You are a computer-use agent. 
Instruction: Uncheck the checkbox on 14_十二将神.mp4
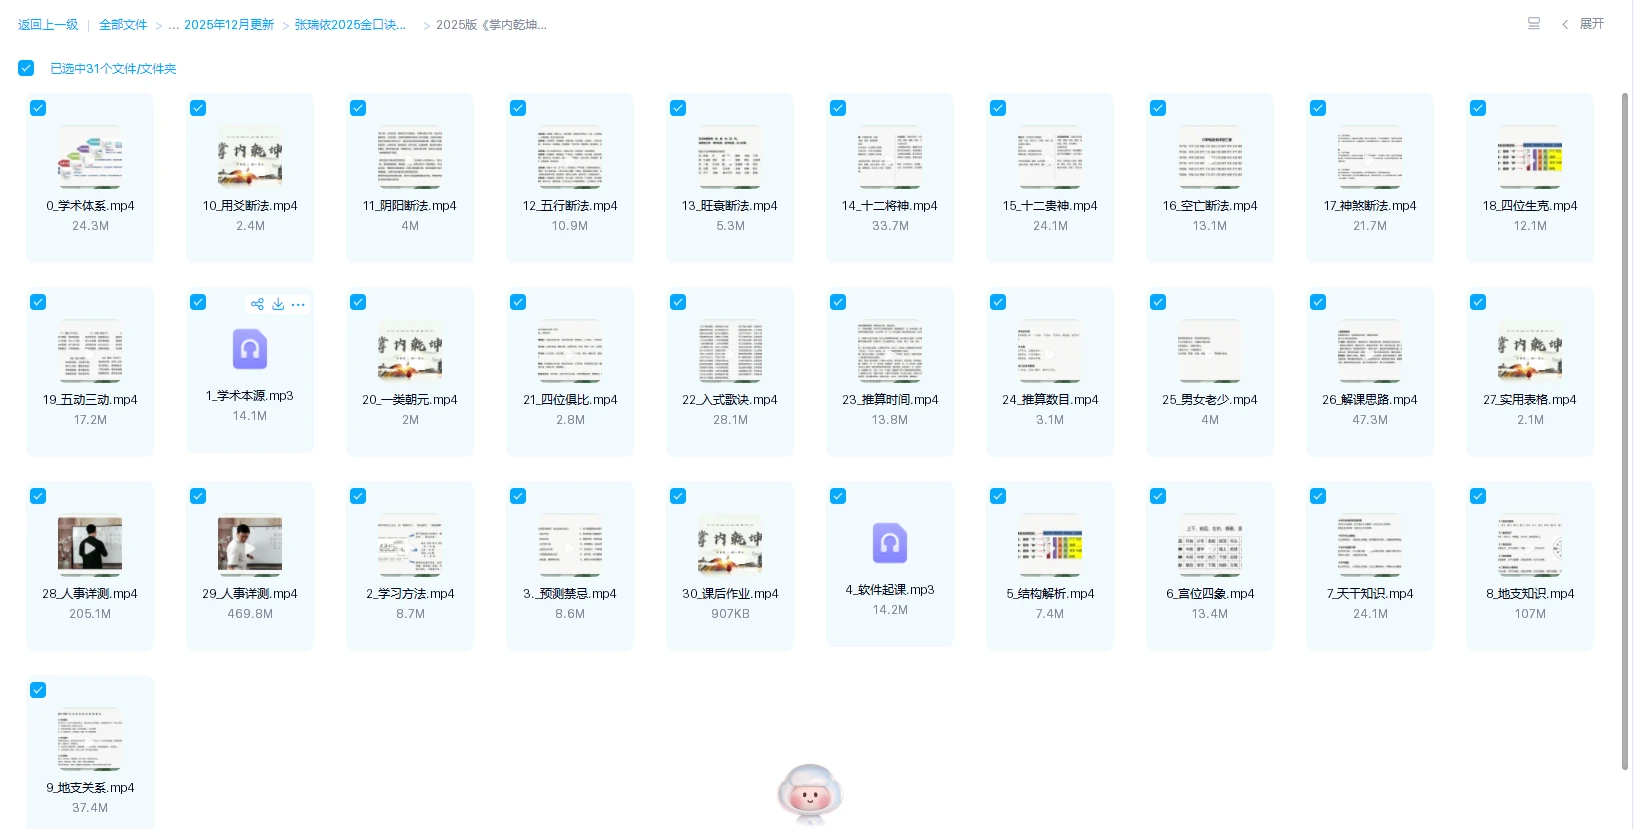(x=838, y=108)
